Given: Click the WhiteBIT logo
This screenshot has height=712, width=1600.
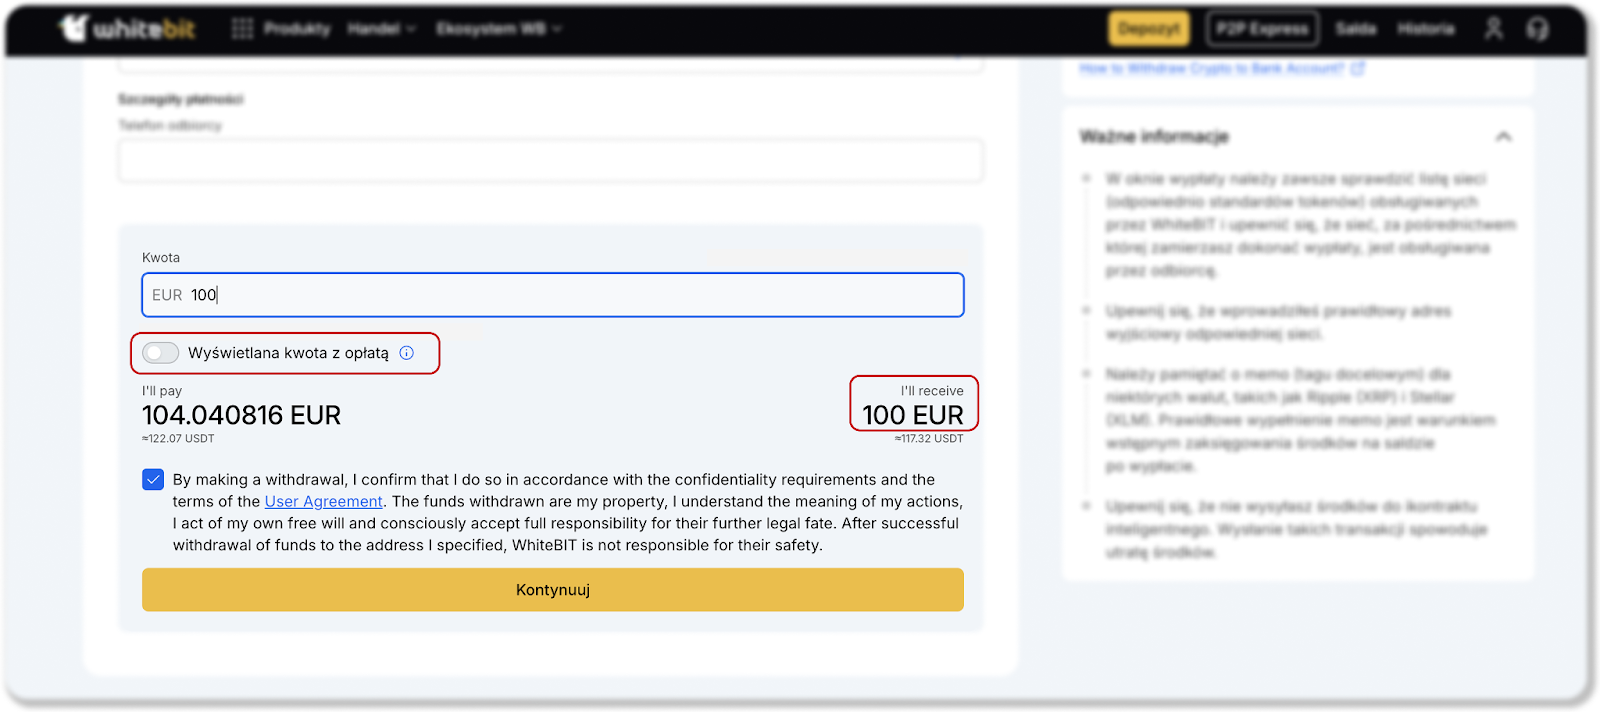Looking at the screenshot, I should [127, 28].
